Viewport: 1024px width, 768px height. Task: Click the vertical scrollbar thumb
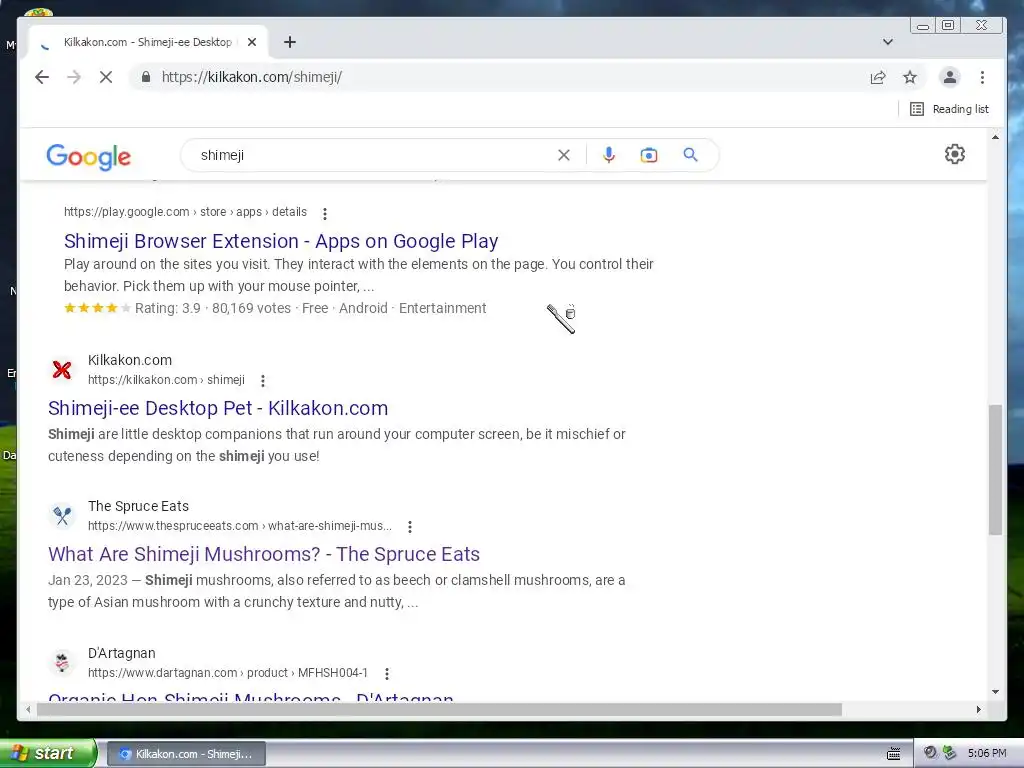(995, 470)
